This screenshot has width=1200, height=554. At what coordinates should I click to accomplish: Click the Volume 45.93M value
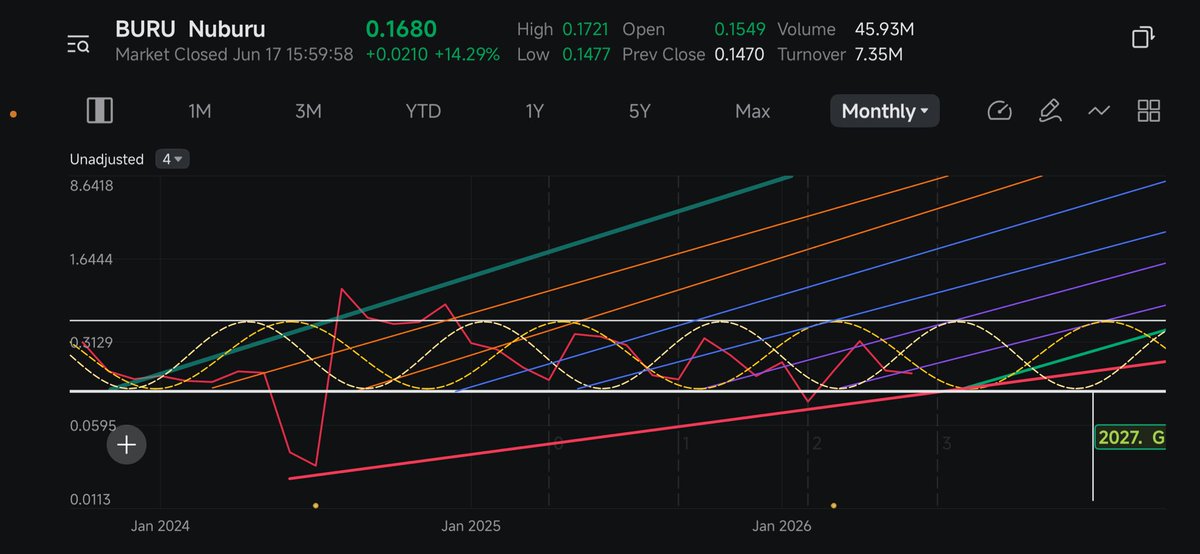pos(884,29)
